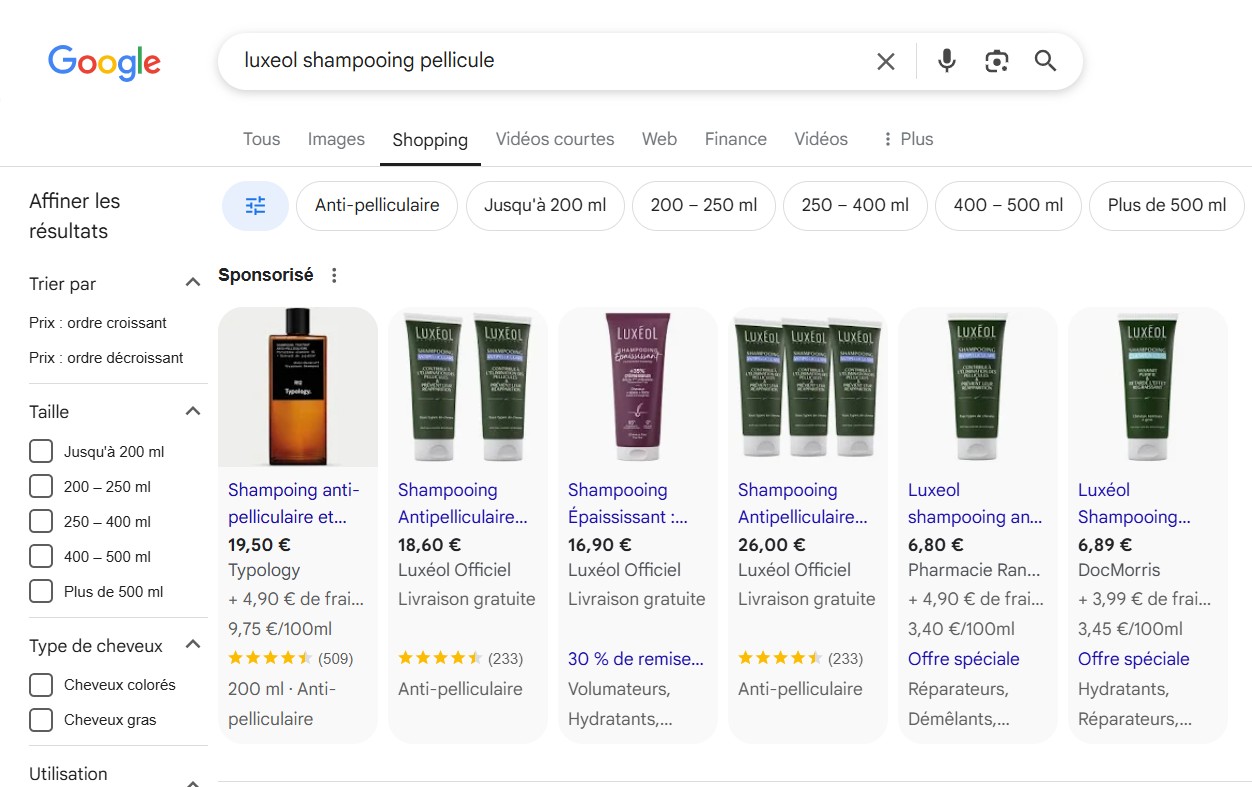
Task: Start voice search with microphone icon
Action: pyautogui.click(x=946, y=61)
